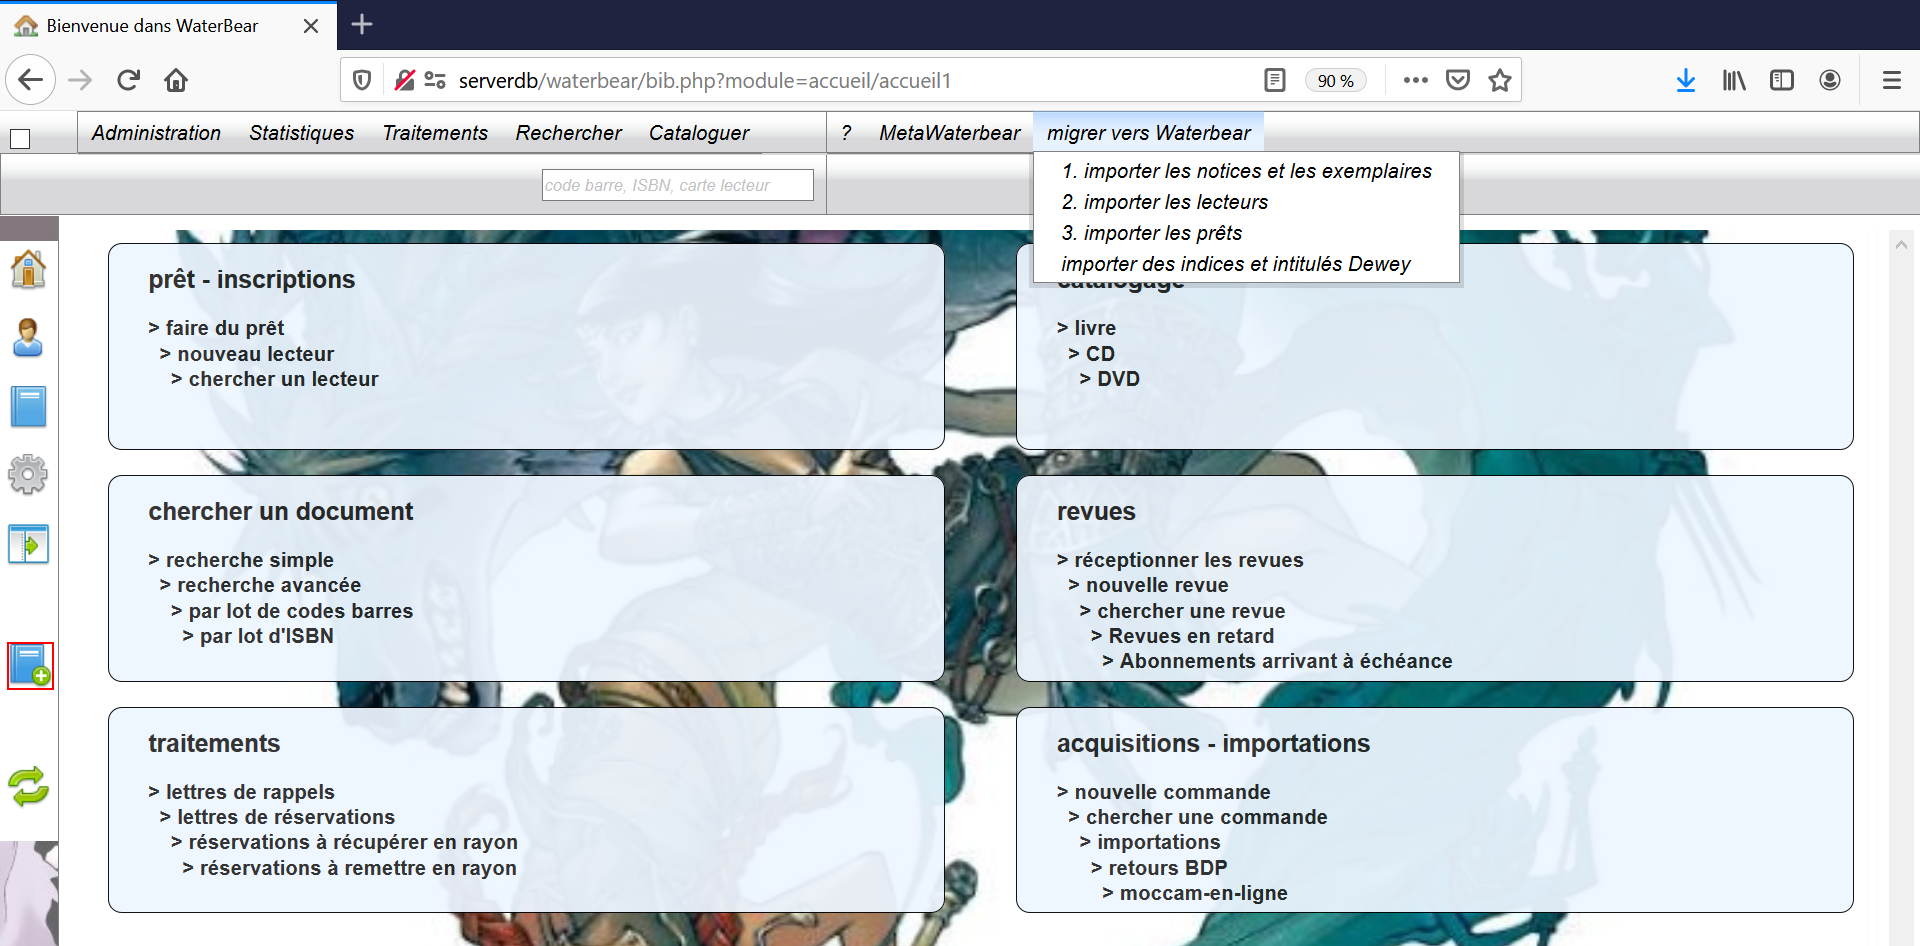Open the library icon in toolbar
1920x946 pixels.
1734,80
